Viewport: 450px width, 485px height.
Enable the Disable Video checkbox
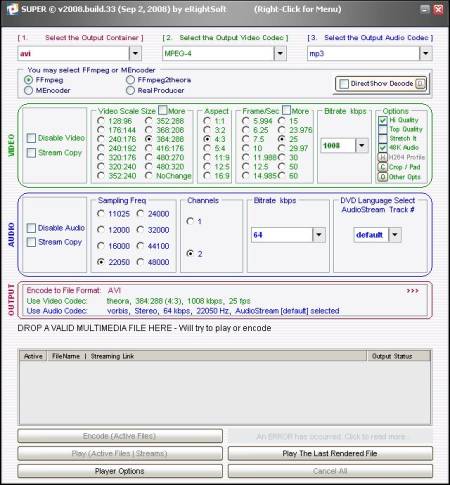pos(31,138)
